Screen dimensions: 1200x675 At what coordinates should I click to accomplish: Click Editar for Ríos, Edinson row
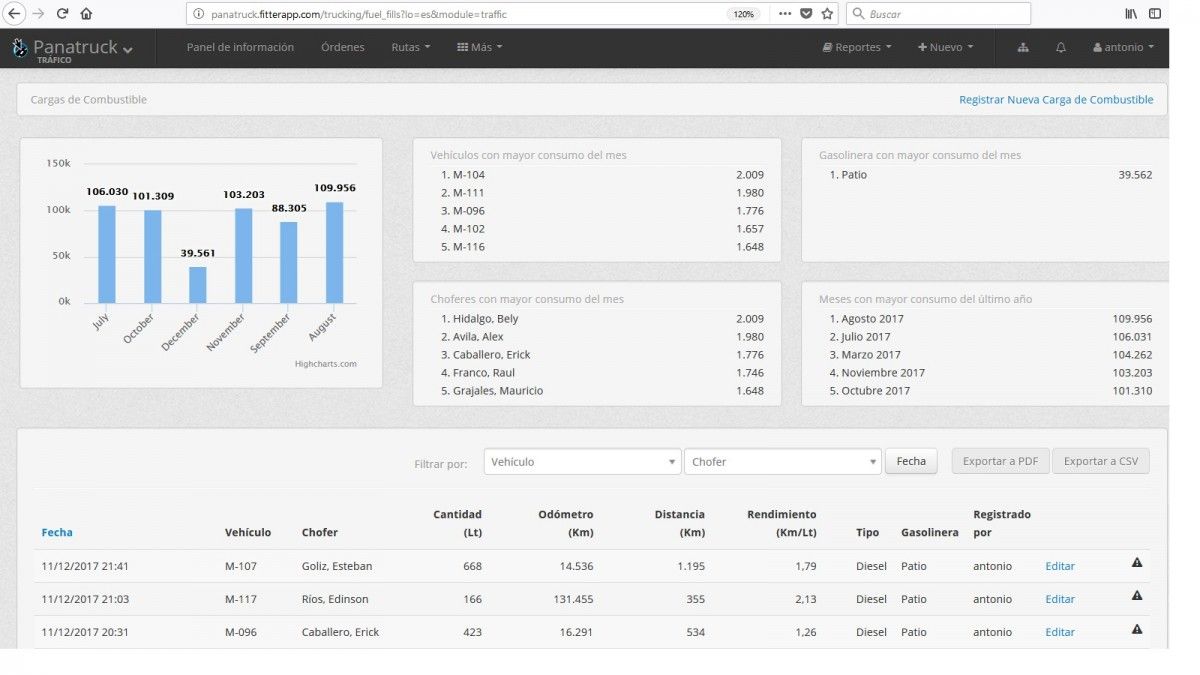pyautogui.click(x=1060, y=599)
